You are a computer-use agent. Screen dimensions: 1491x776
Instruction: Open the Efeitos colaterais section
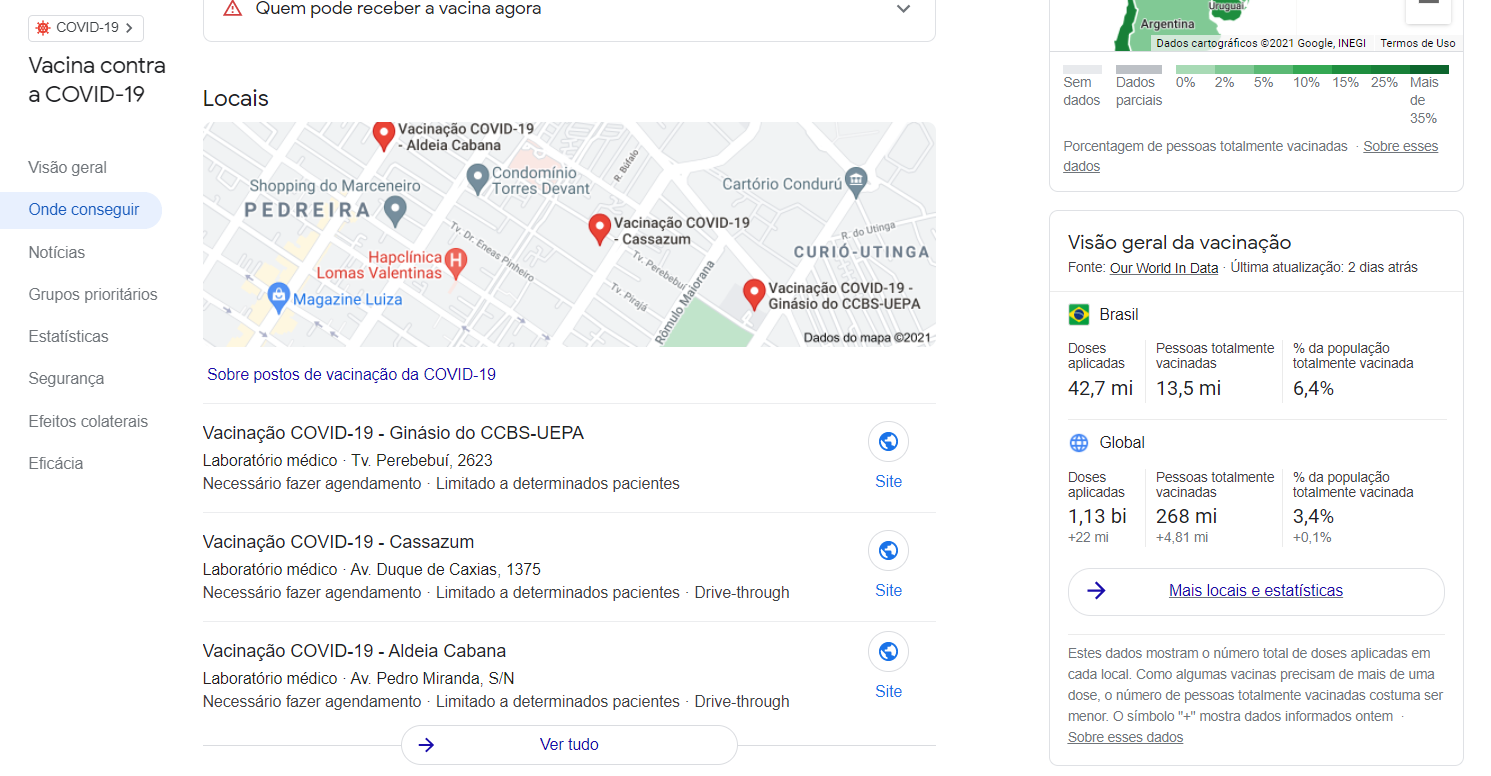88,422
